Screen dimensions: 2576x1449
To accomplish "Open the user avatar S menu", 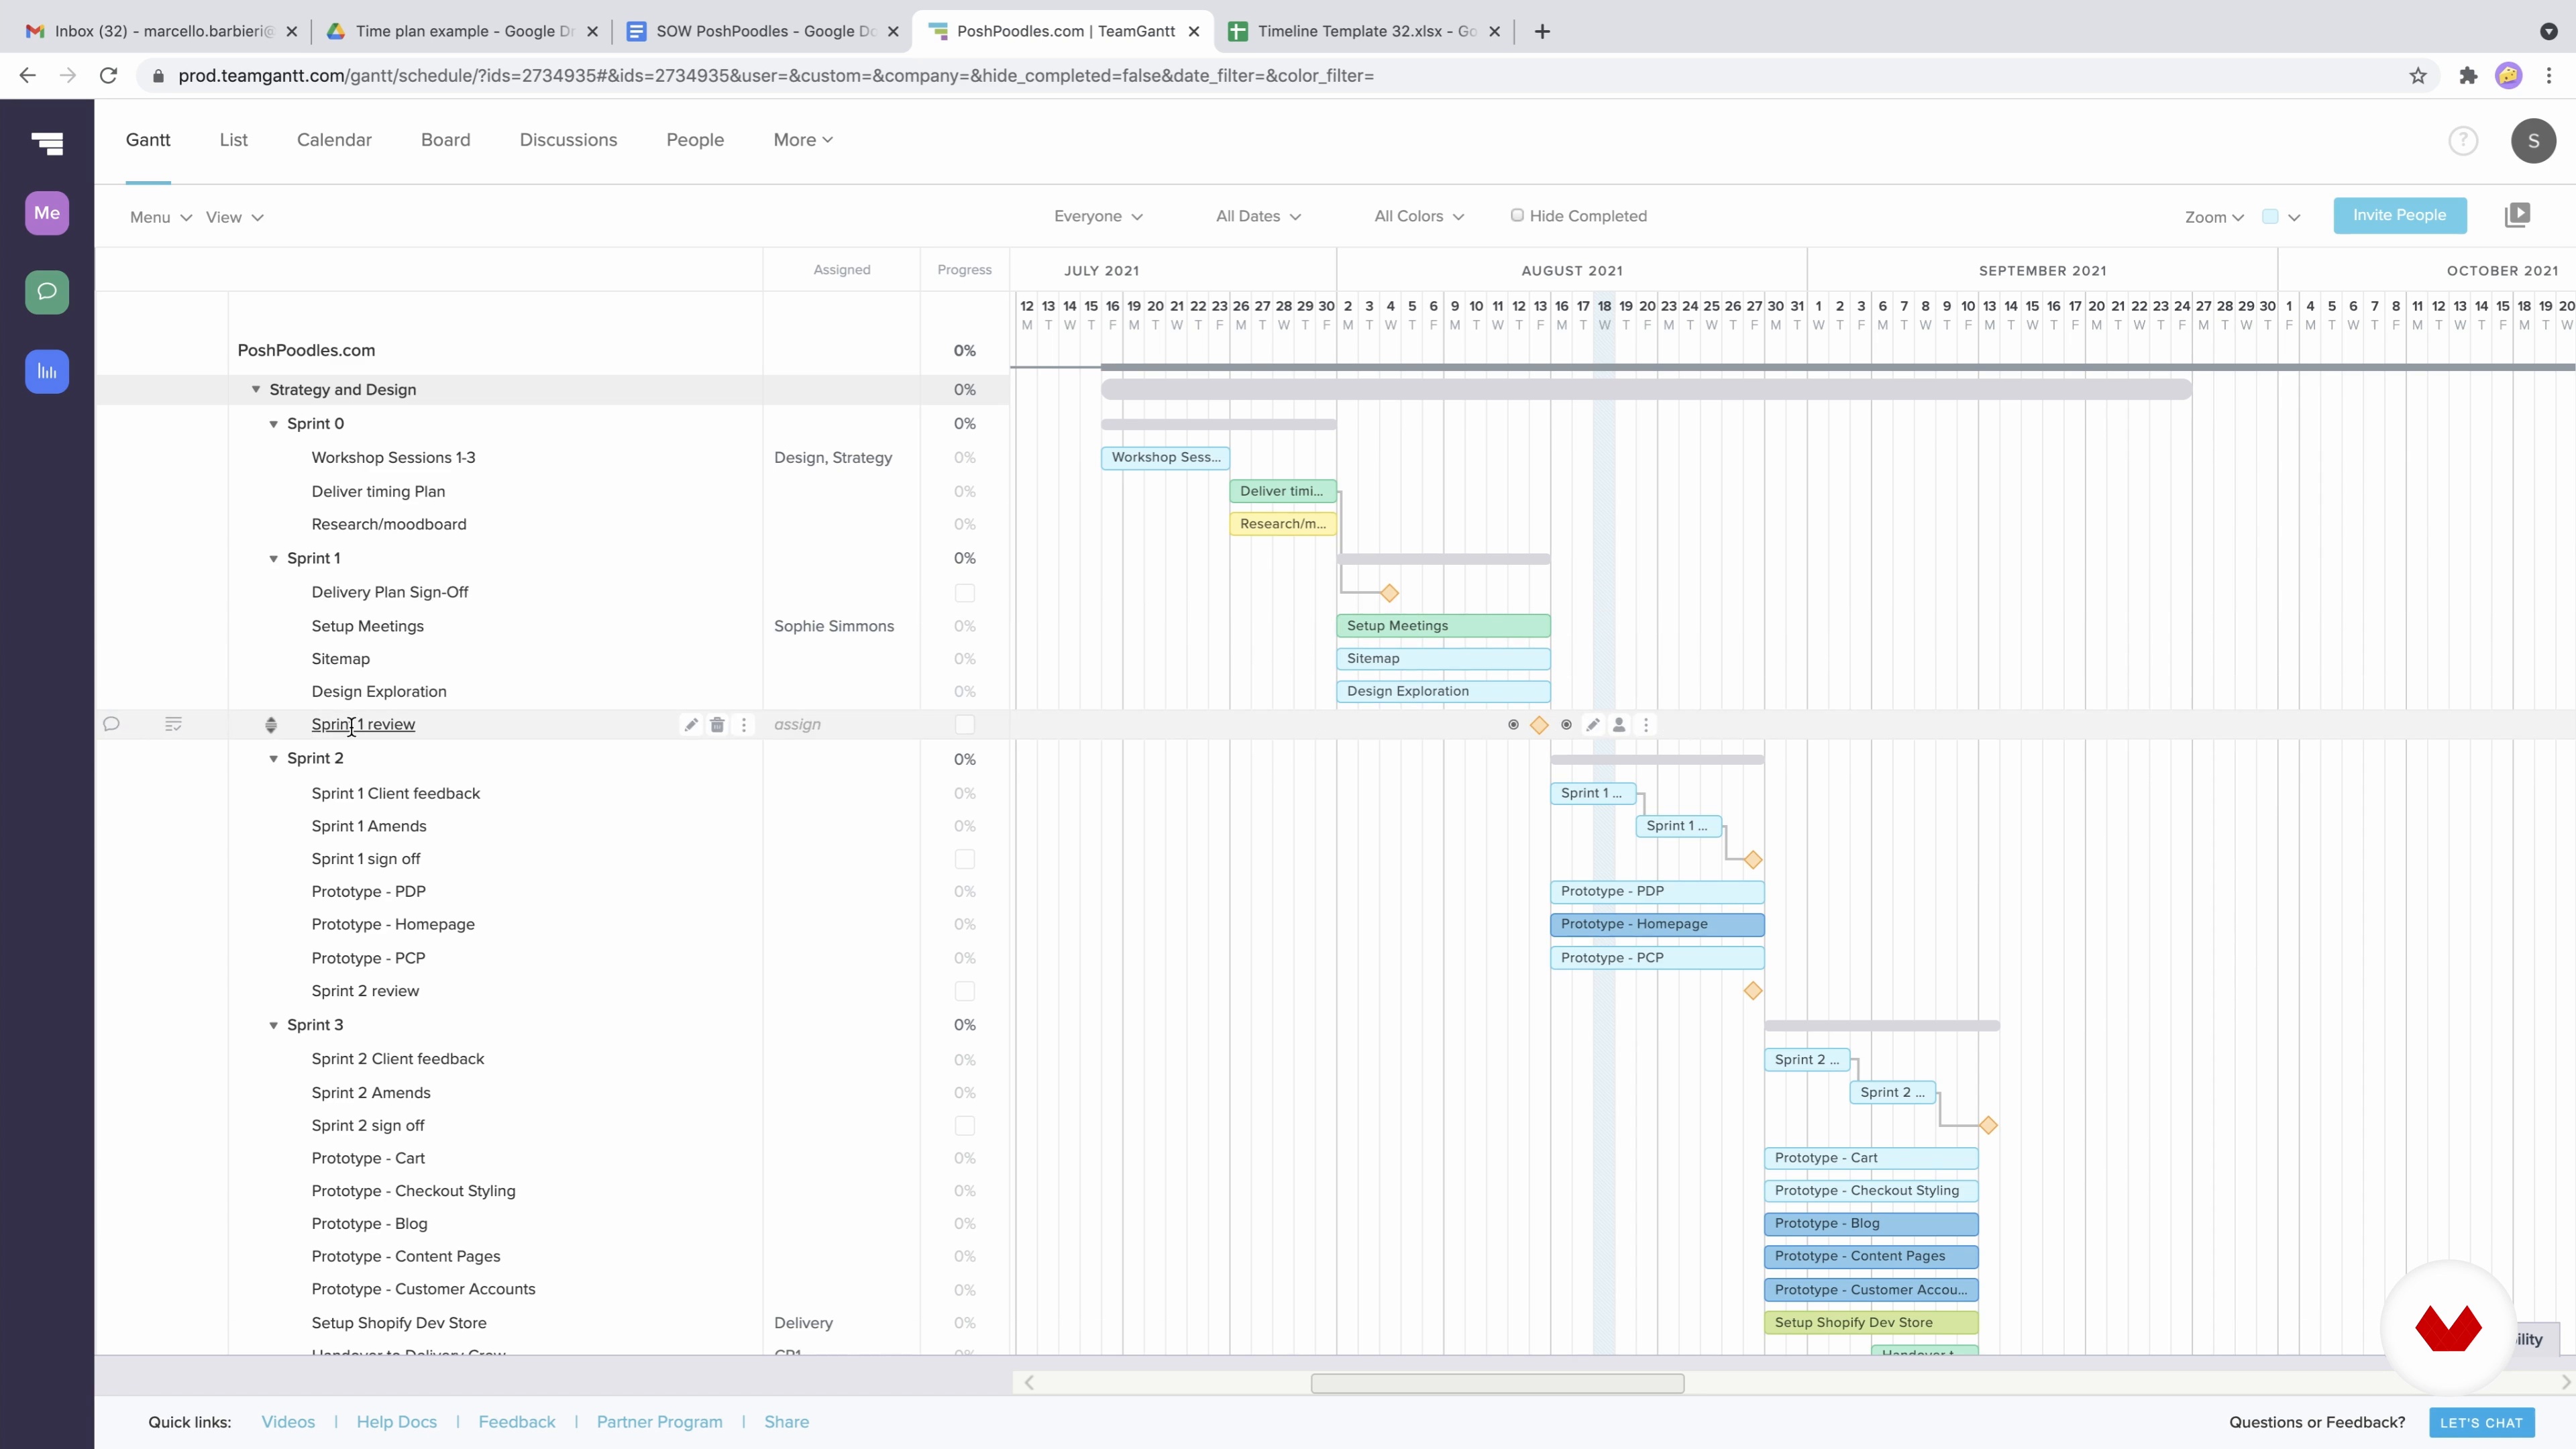I will click(2533, 141).
